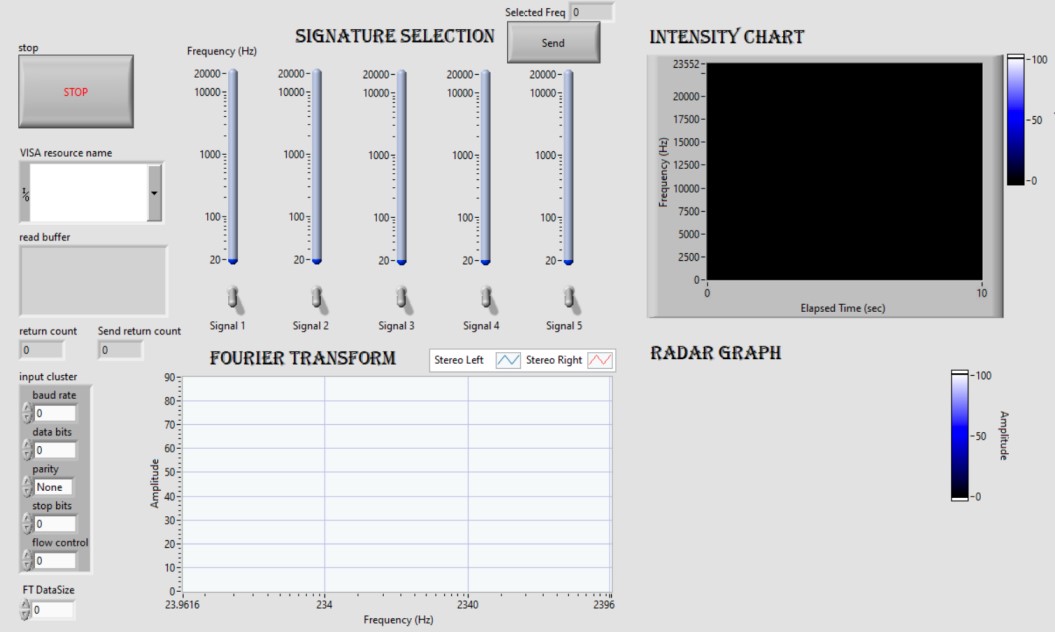
Task: Click the Stereo Right legend label
Action: 554,360
